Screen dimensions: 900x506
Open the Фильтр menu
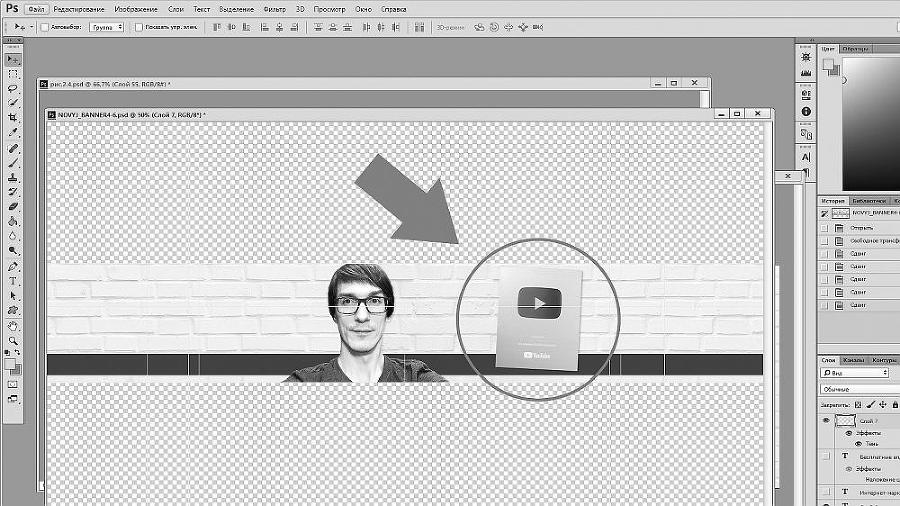click(x=274, y=9)
